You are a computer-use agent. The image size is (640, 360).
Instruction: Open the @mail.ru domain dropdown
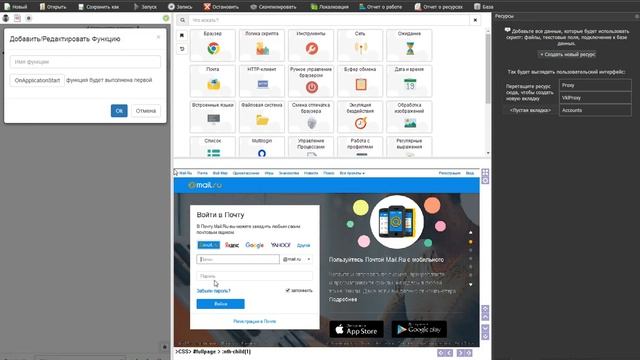[297, 259]
